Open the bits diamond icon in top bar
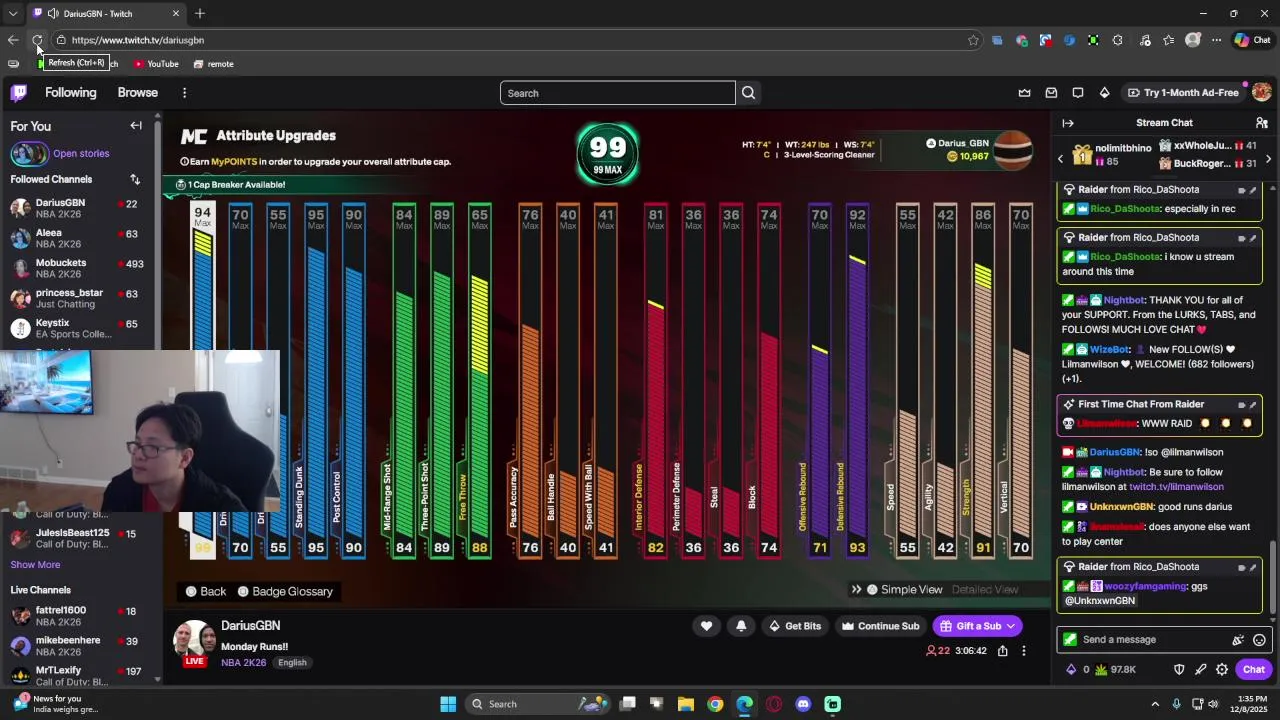 click(x=1104, y=93)
